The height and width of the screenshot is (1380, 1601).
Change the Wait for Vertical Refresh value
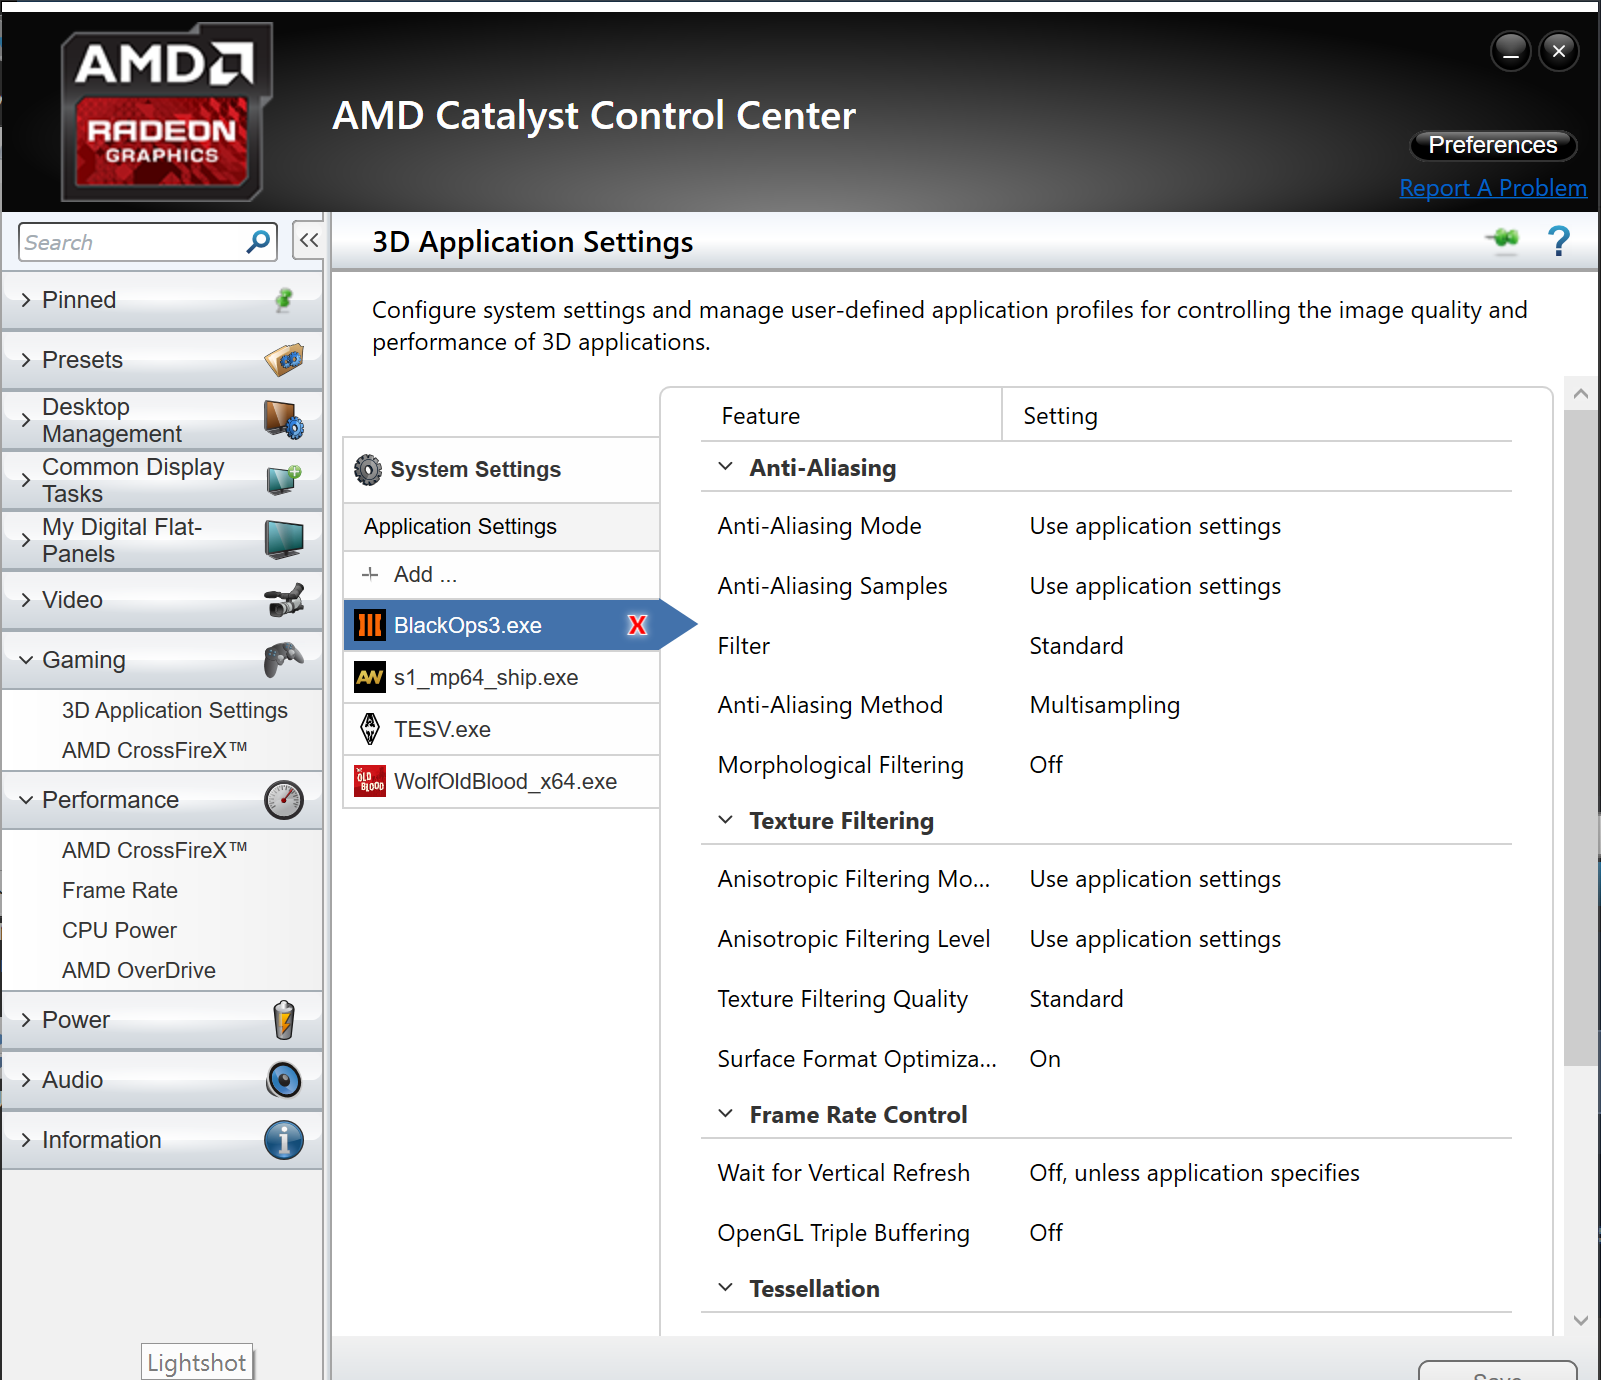(x=1194, y=1173)
